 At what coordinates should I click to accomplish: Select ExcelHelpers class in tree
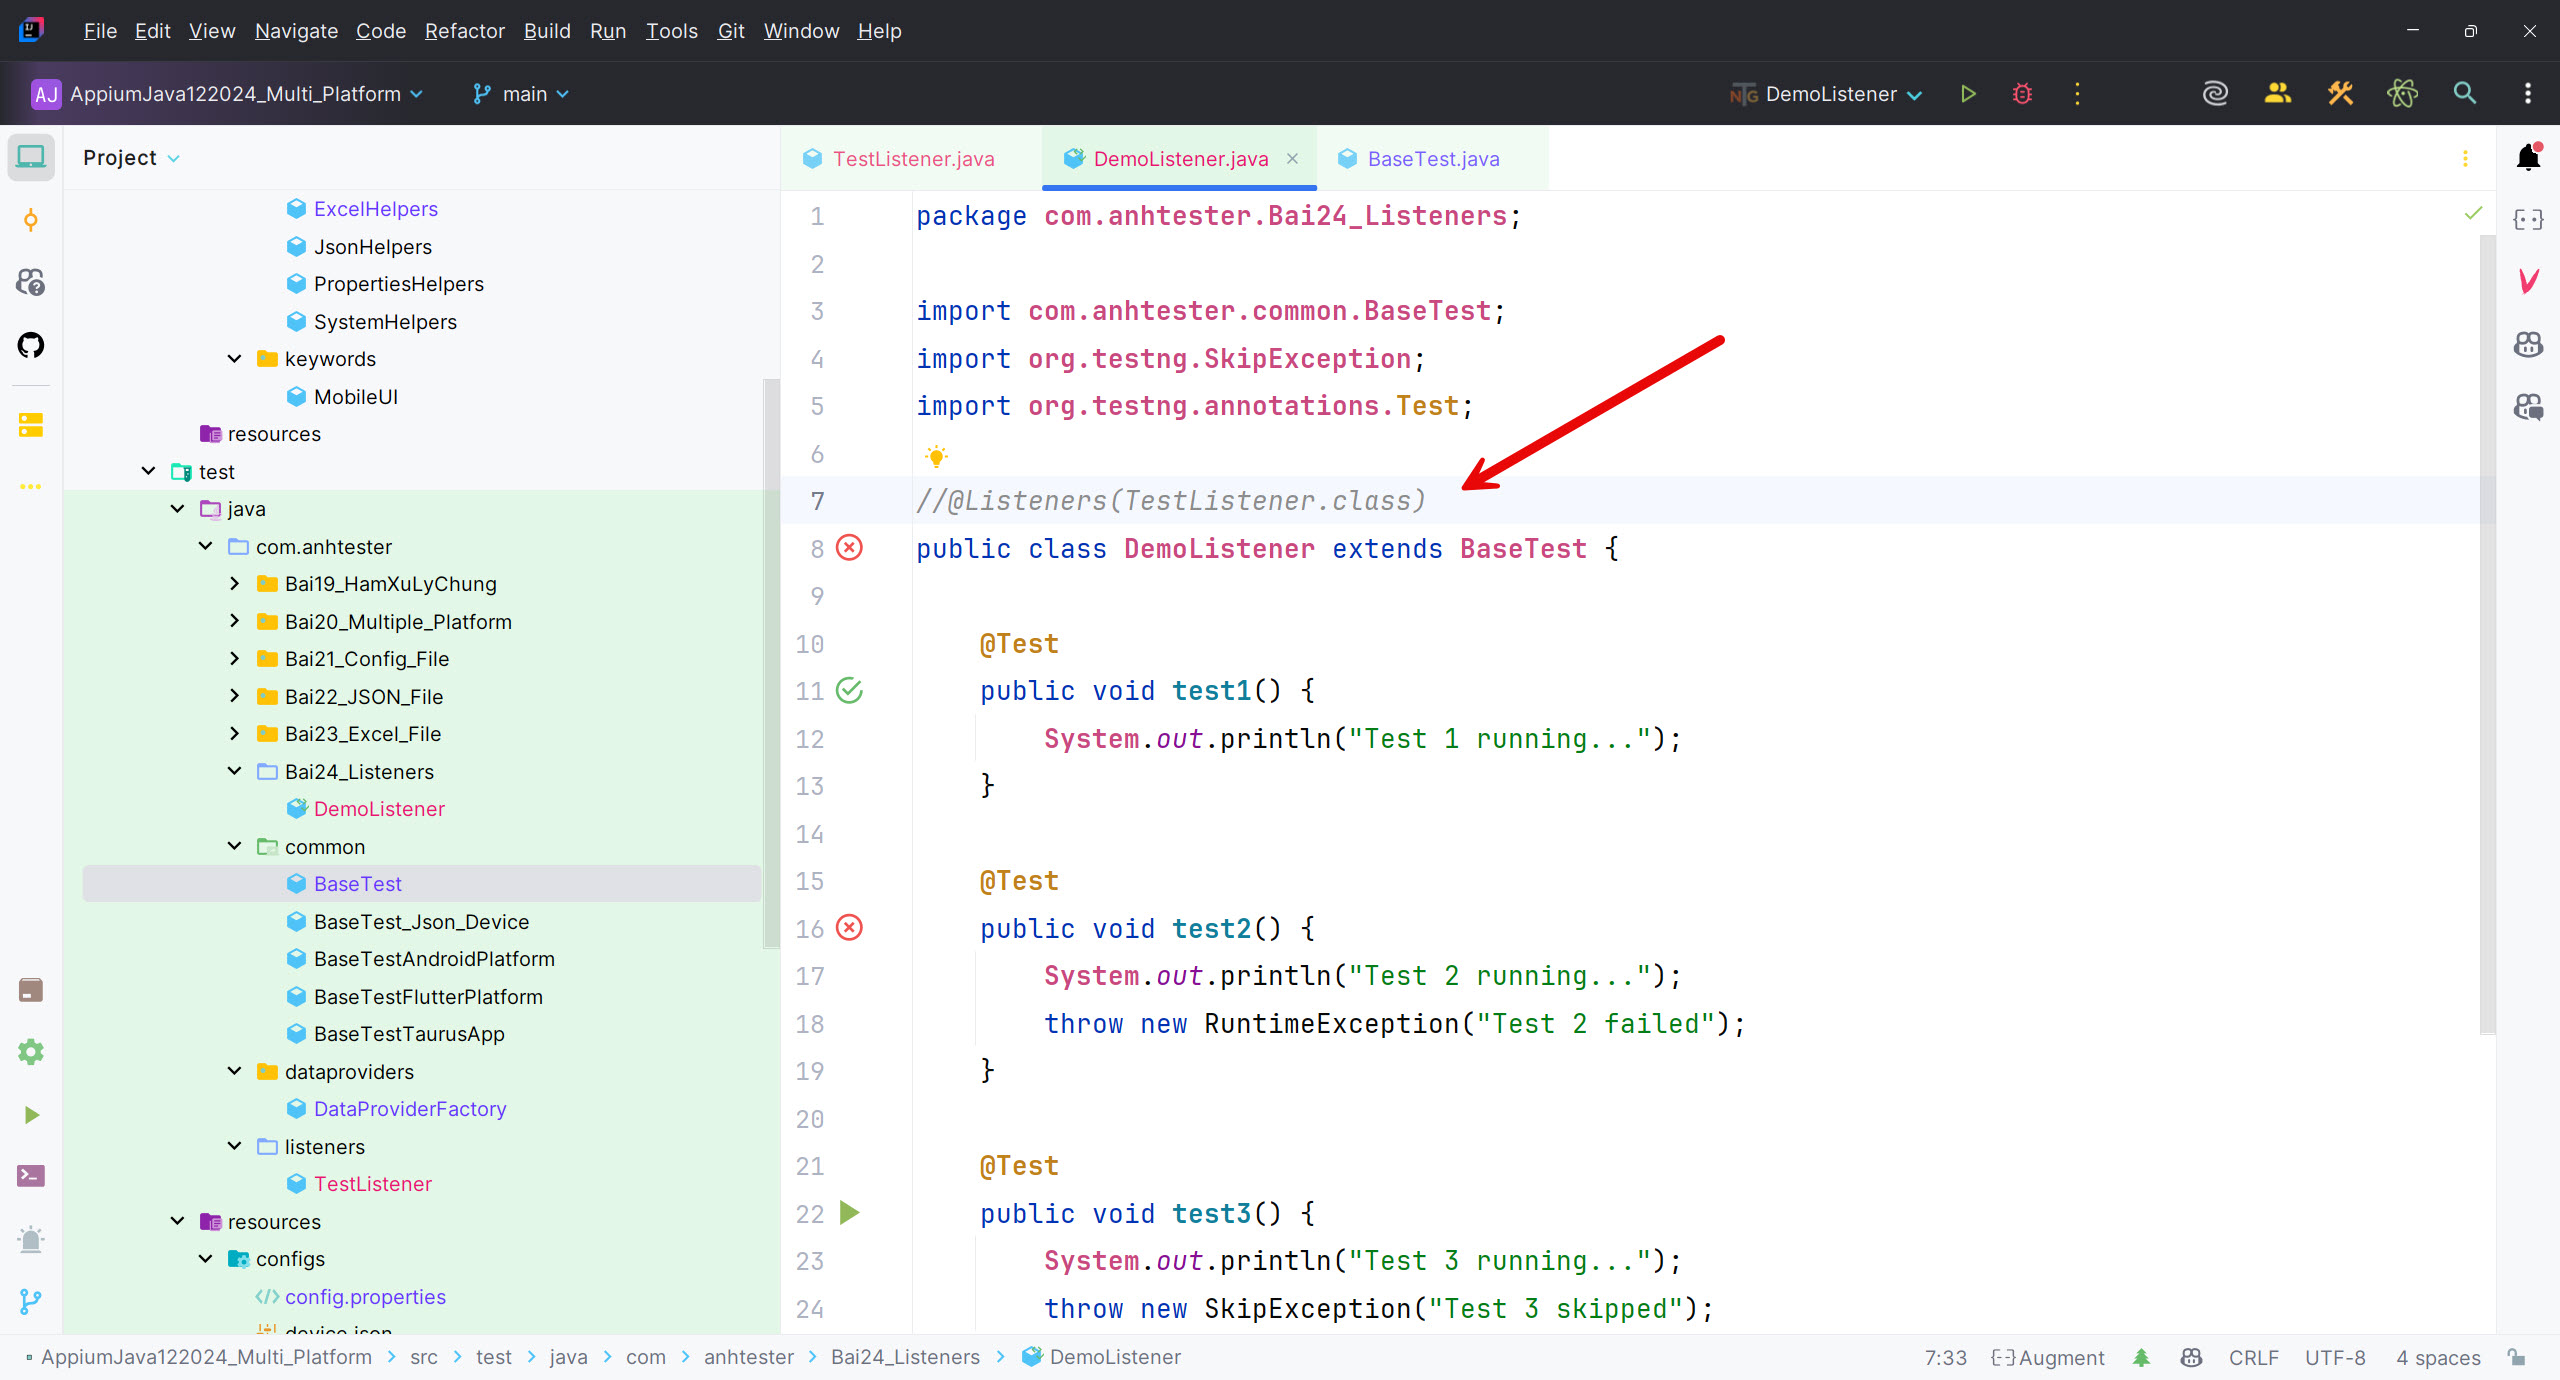pyautogui.click(x=375, y=209)
